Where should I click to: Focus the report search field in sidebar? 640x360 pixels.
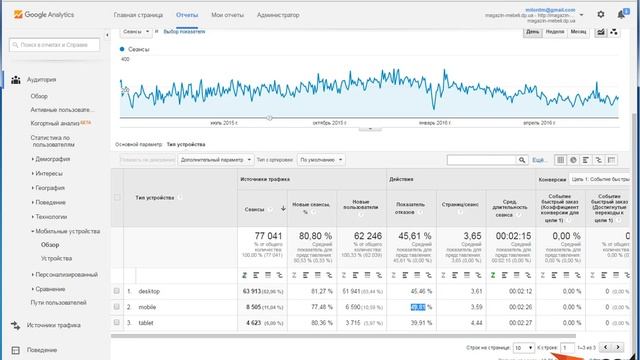click(54, 45)
